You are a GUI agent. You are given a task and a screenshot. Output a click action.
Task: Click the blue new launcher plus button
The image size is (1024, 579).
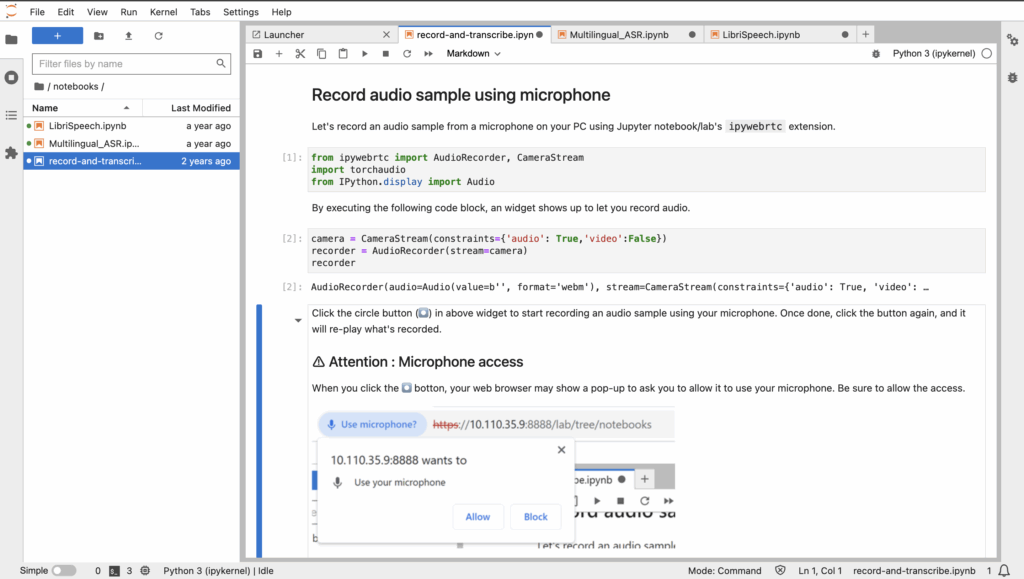[x=57, y=36]
